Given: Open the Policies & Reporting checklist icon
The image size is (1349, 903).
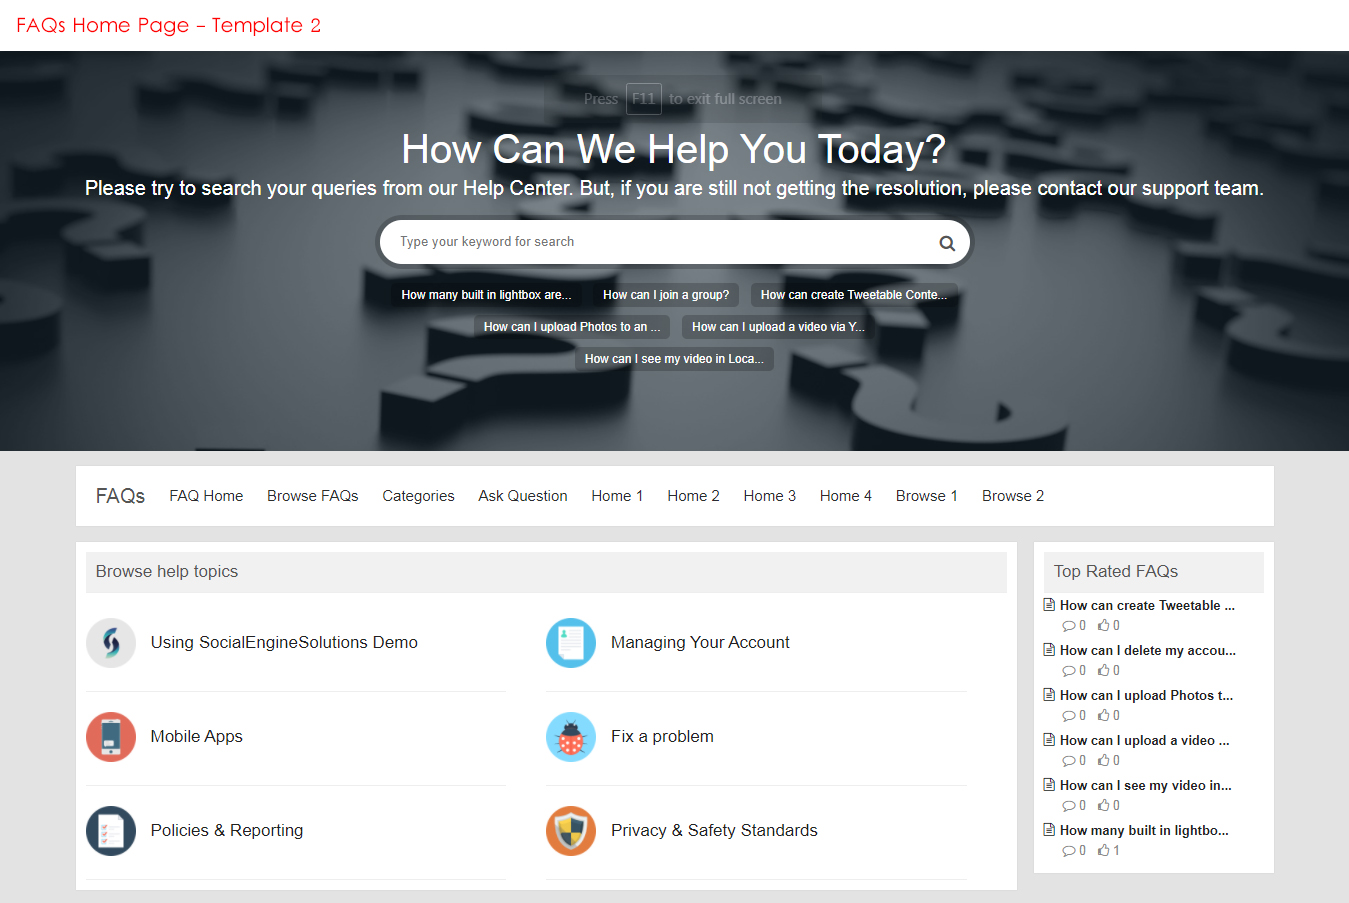Looking at the screenshot, I should pyautogui.click(x=111, y=831).
